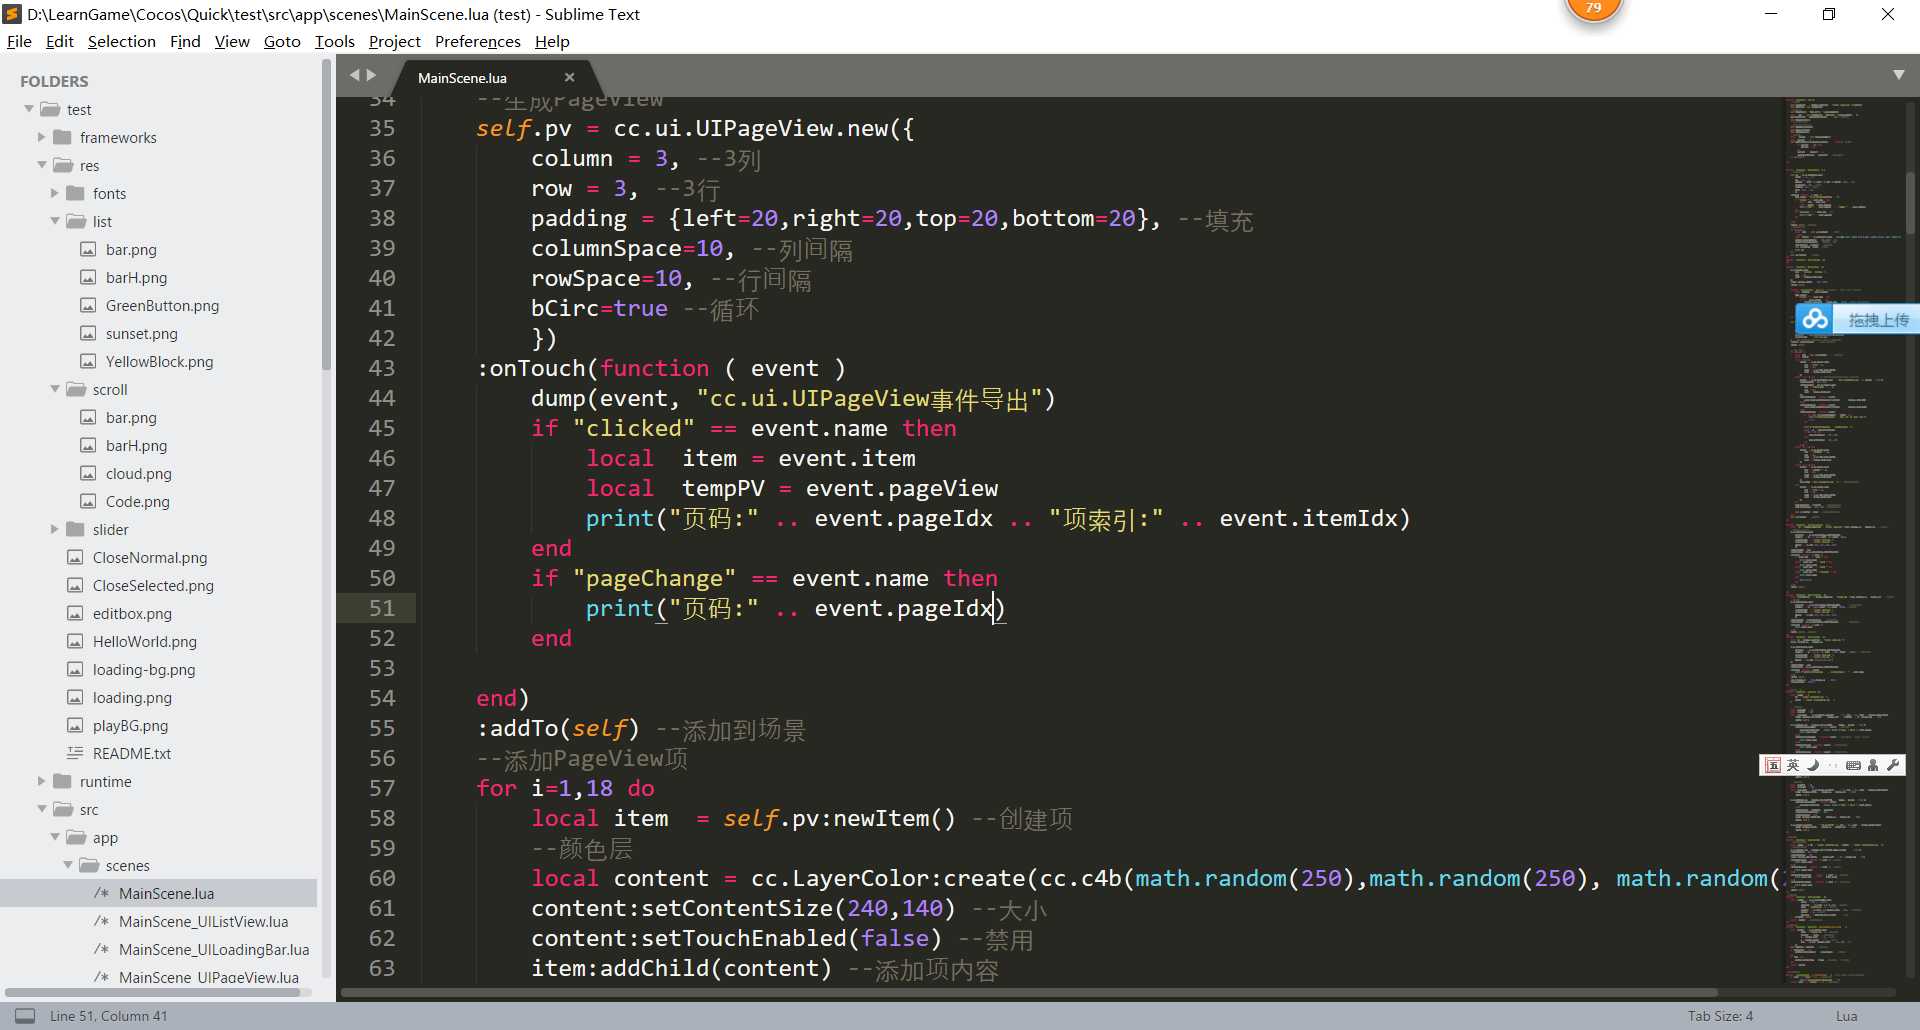The width and height of the screenshot is (1920, 1030).
Task: Select MainScene.lua in sidebar
Action: tap(166, 893)
